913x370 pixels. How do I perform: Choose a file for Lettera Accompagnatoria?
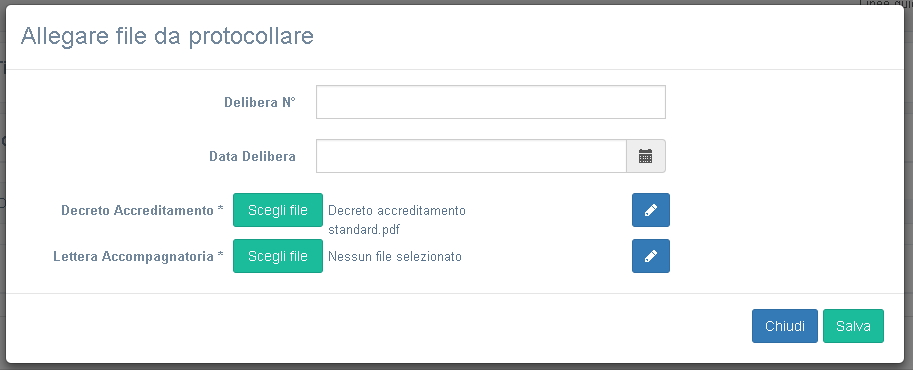pos(278,256)
